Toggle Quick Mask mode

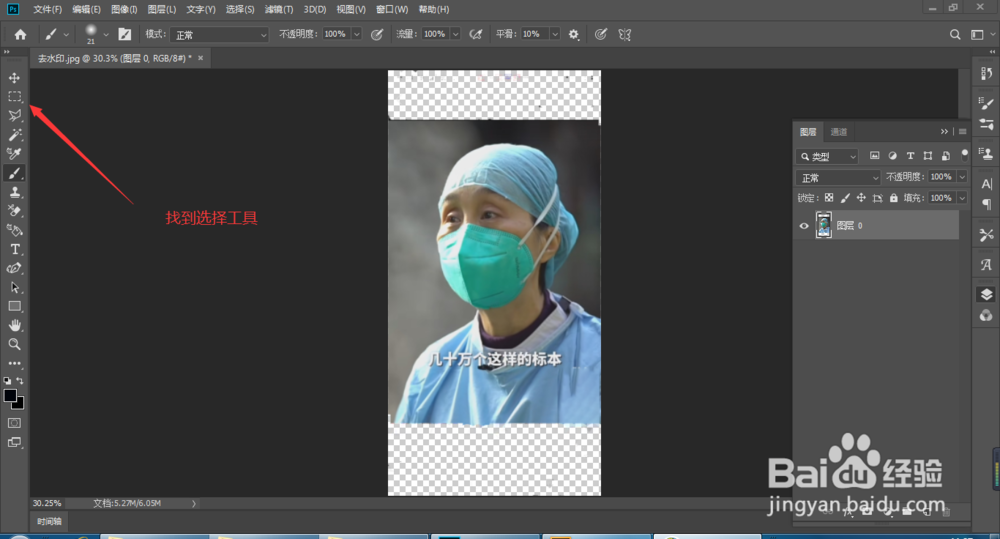click(14, 423)
